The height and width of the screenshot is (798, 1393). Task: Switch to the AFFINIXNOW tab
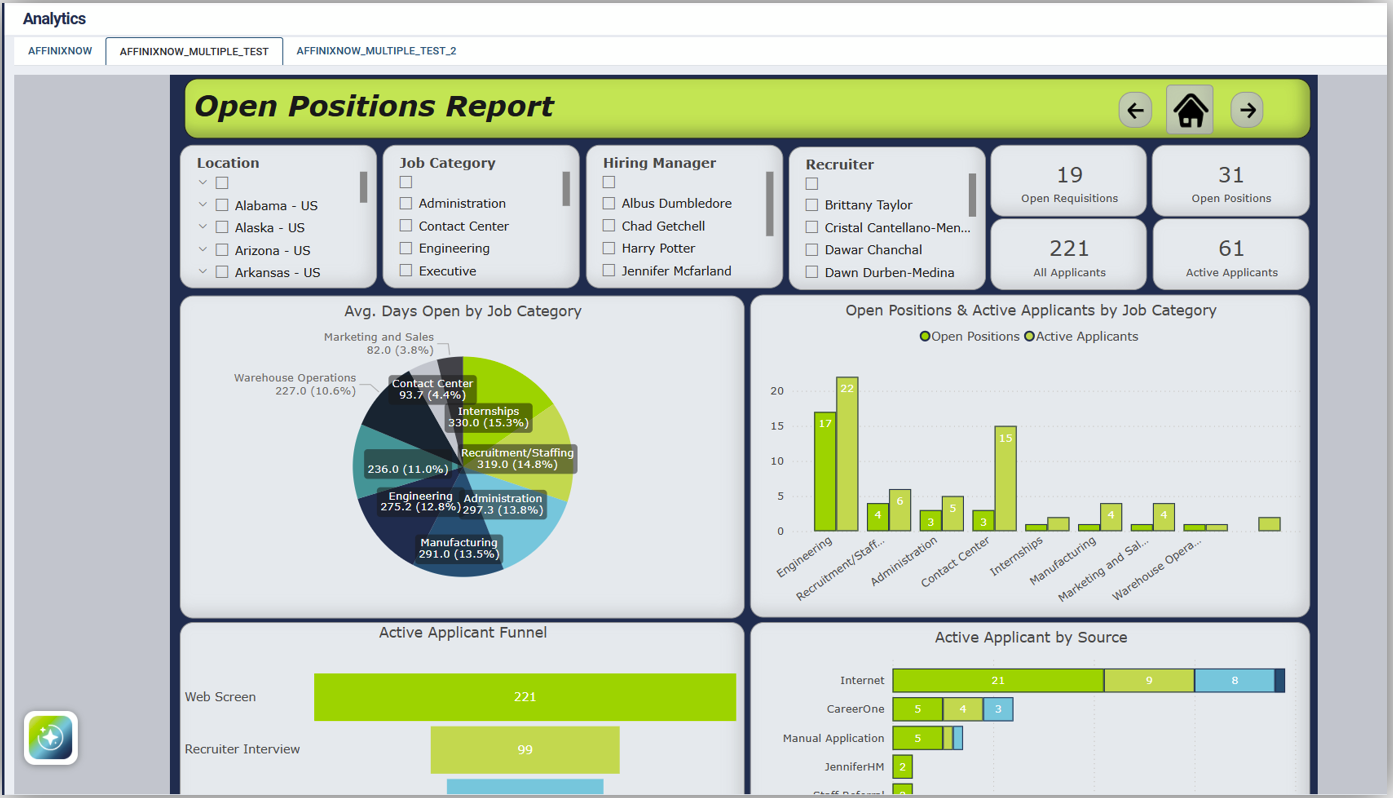(x=60, y=51)
